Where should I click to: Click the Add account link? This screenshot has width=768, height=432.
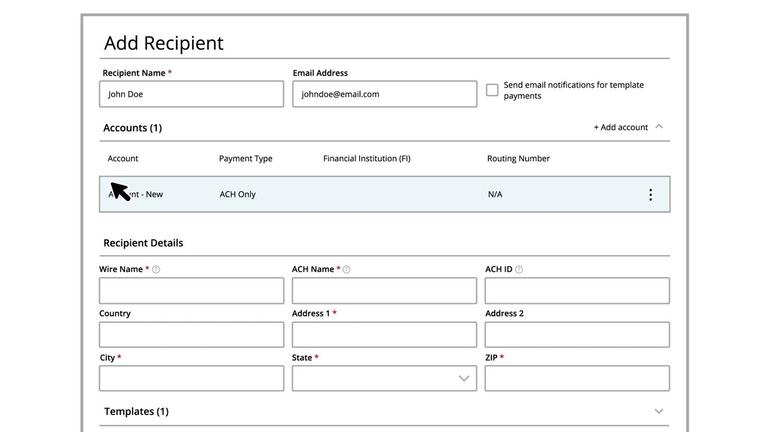point(621,127)
